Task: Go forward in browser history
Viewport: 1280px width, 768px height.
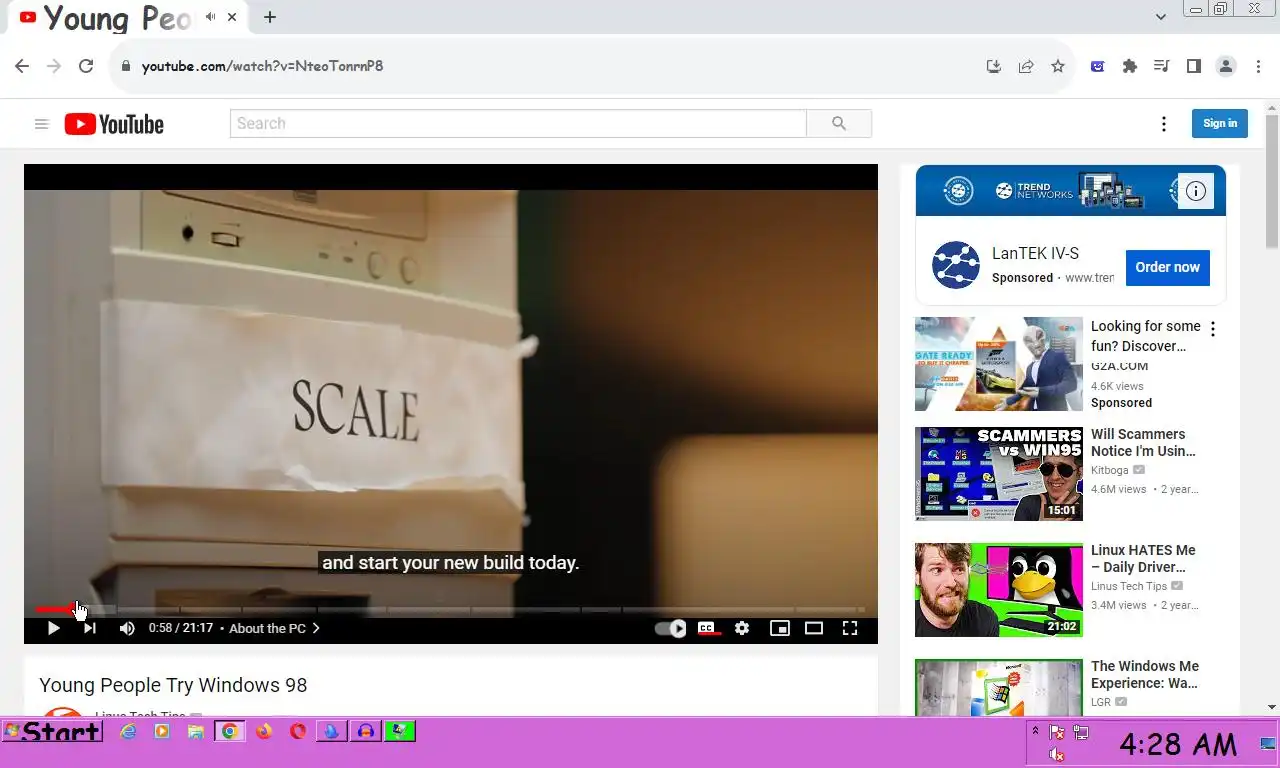Action: [54, 66]
